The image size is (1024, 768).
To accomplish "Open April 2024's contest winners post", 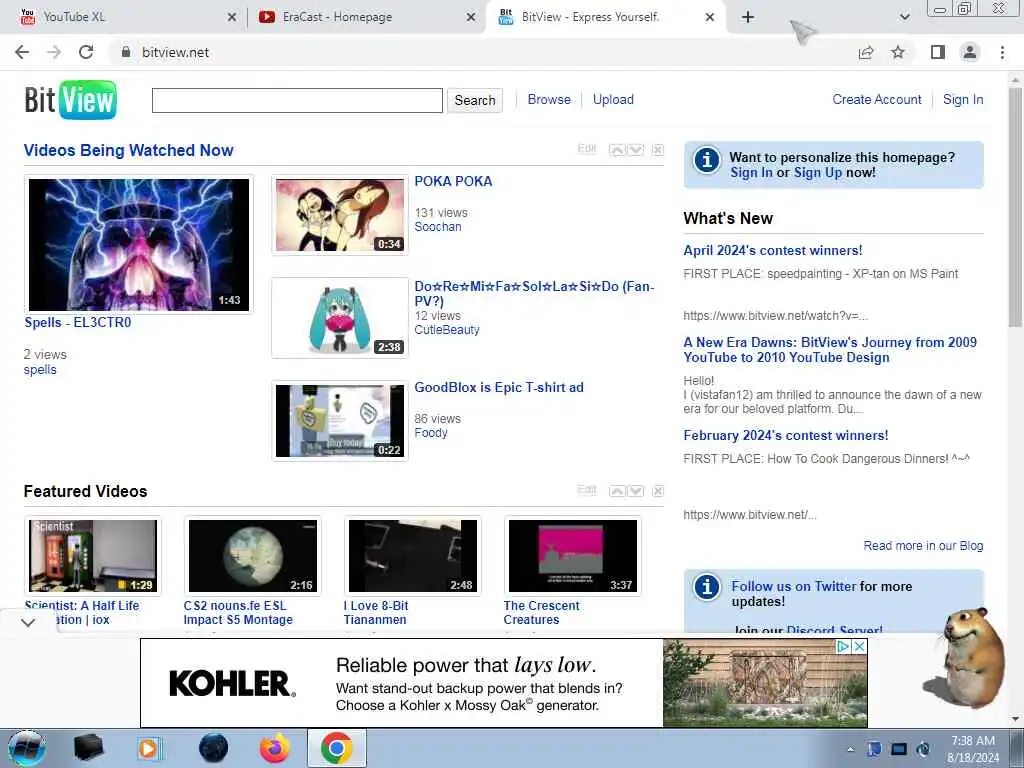I will pos(773,250).
